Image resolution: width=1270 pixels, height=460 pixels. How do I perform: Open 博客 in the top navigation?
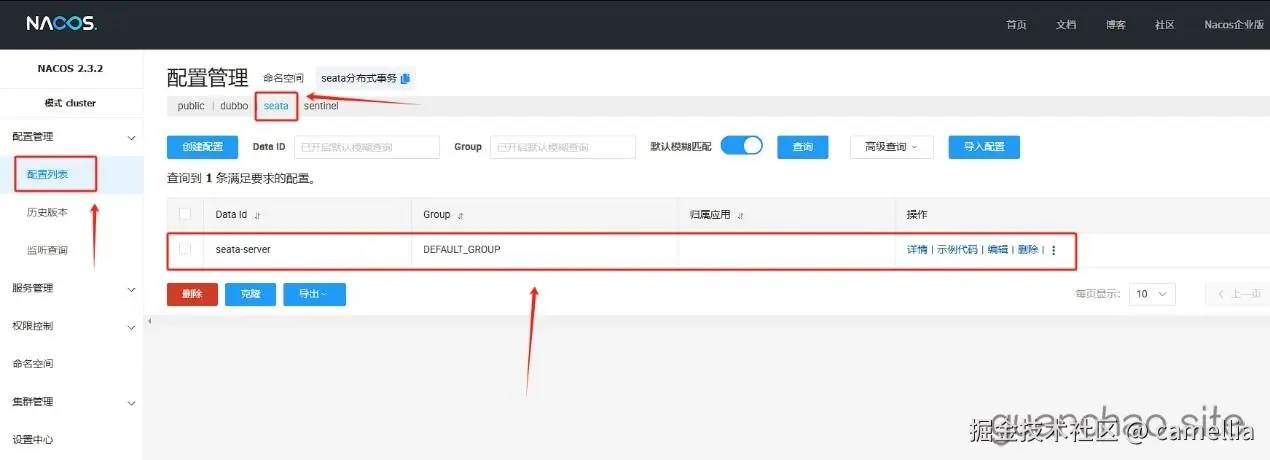1115,25
